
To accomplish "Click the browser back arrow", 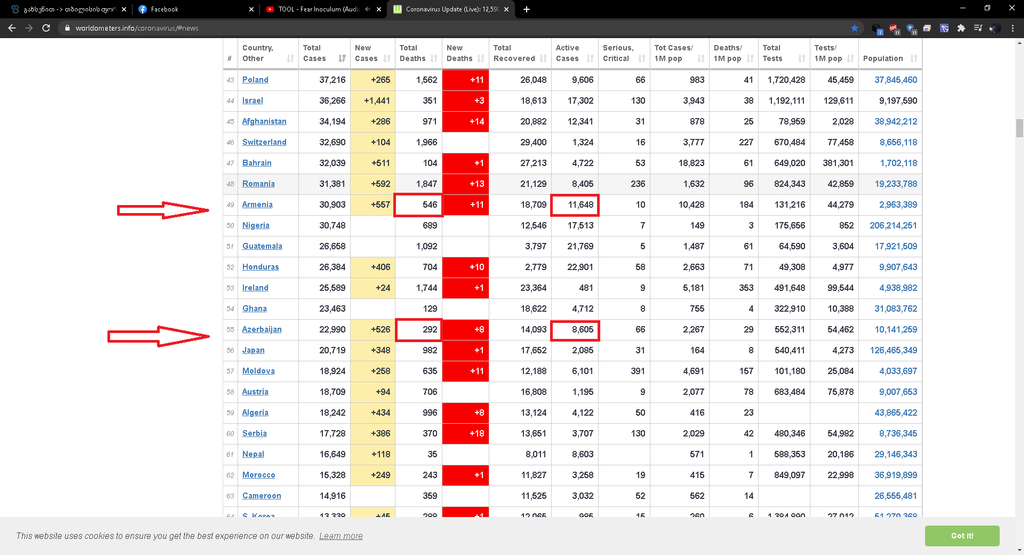I will click(10, 28).
